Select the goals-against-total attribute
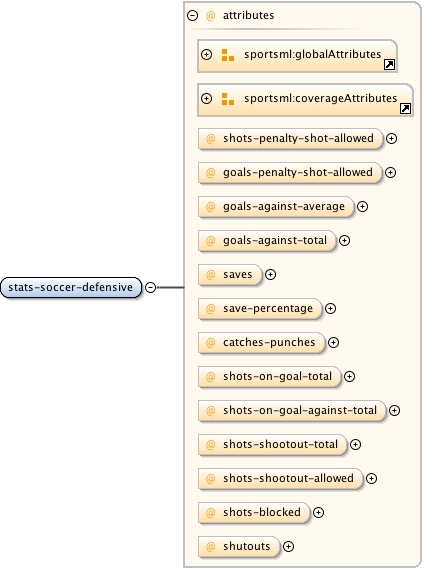 (267, 241)
